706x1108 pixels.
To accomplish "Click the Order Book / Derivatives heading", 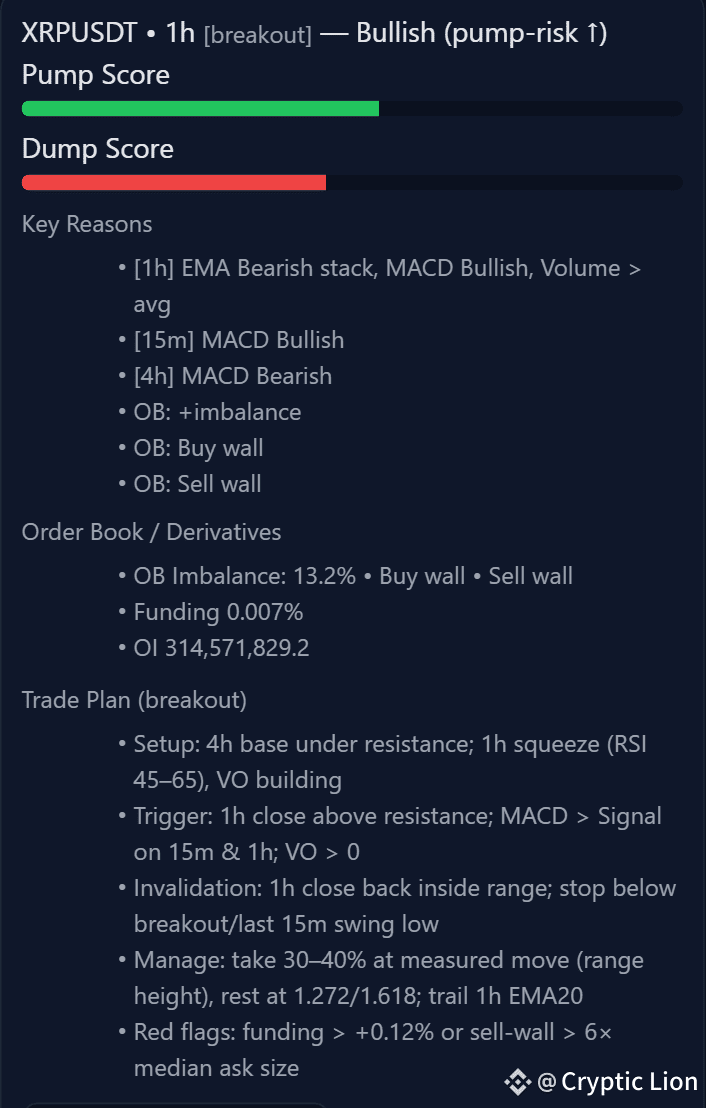I will (151, 532).
